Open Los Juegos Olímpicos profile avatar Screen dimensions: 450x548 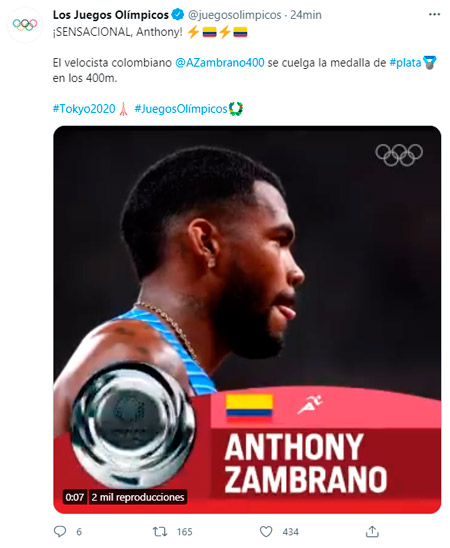point(25,24)
